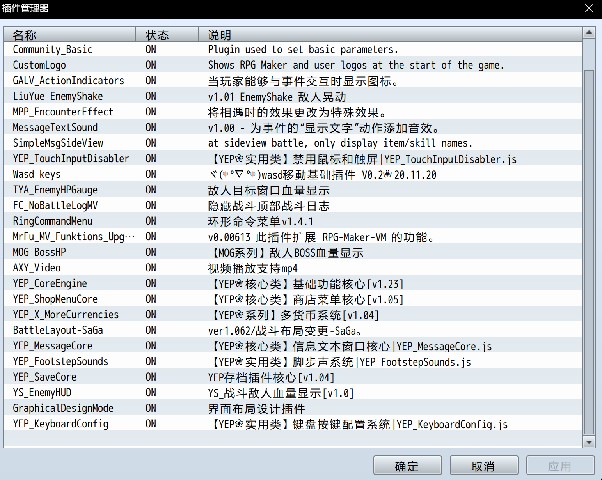Select the MOG BossHP plugin
This screenshot has height=480, width=602.
point(293,252)
